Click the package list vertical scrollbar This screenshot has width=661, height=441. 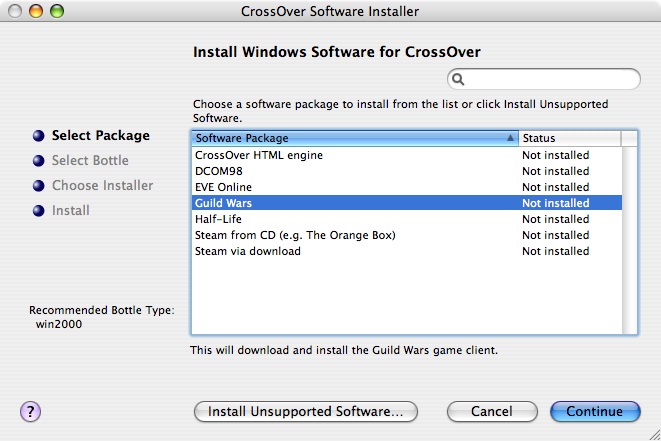point(629,240)
